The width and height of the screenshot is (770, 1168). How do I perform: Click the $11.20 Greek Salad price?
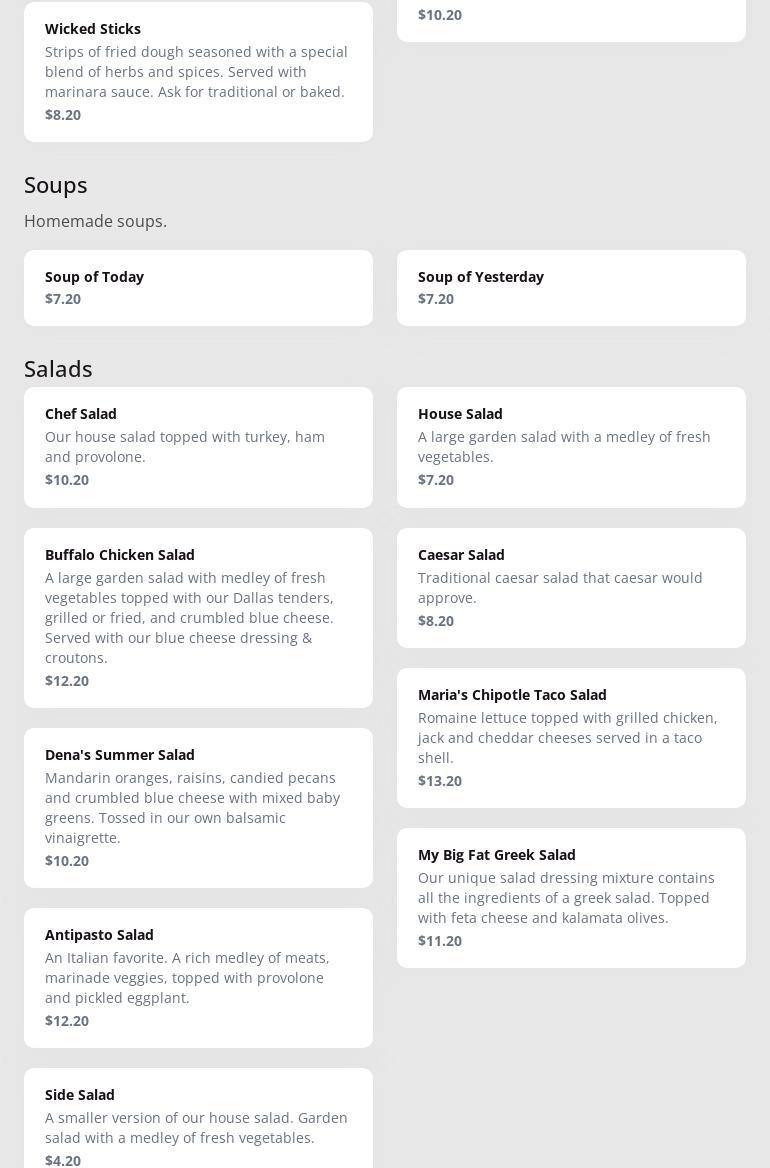point(440,941)
